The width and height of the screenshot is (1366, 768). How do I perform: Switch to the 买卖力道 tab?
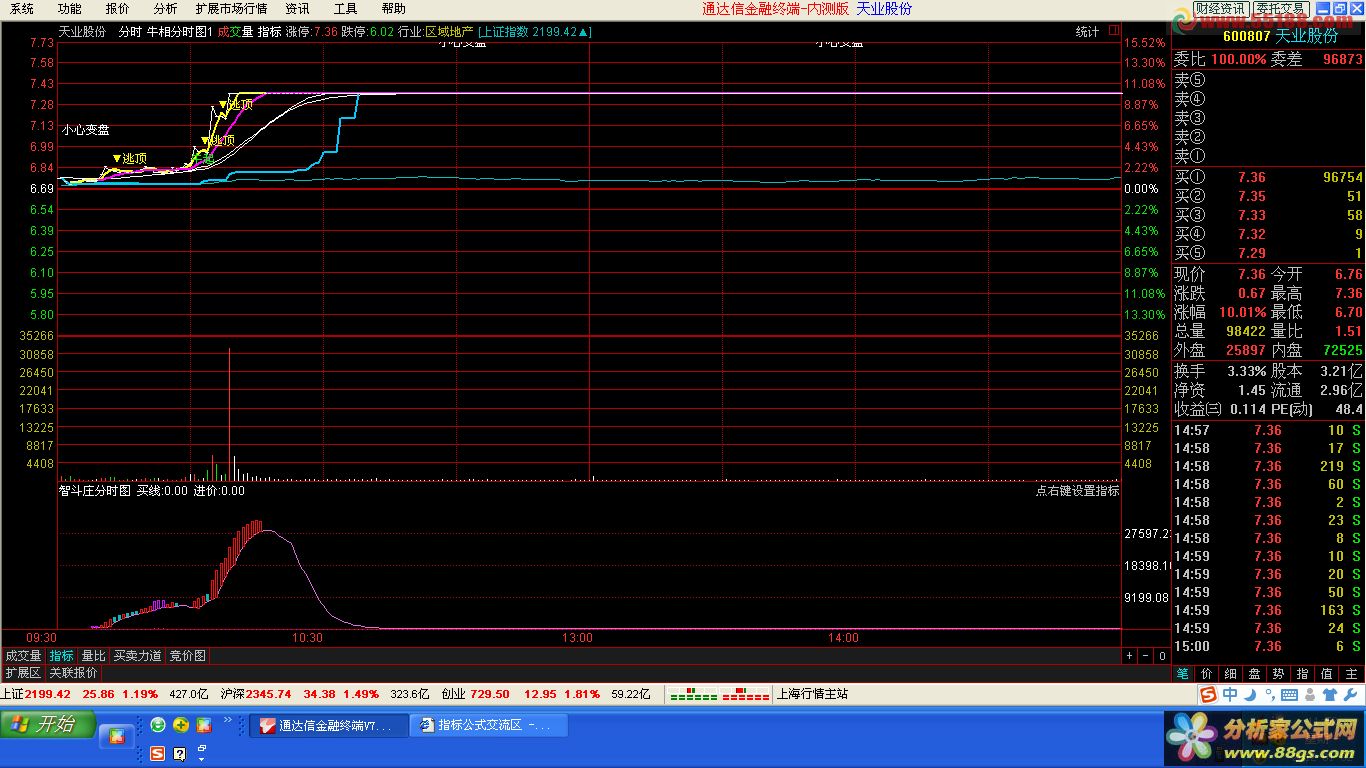tap(137, 656)
